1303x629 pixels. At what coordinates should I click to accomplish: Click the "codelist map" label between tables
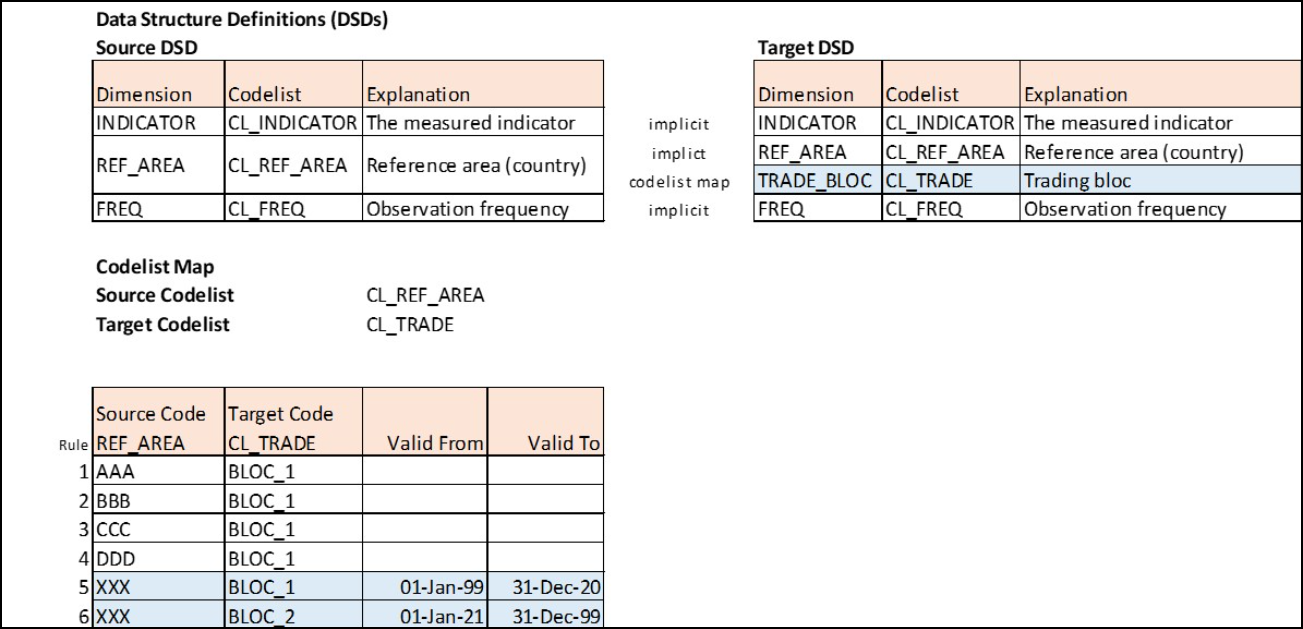679,183
